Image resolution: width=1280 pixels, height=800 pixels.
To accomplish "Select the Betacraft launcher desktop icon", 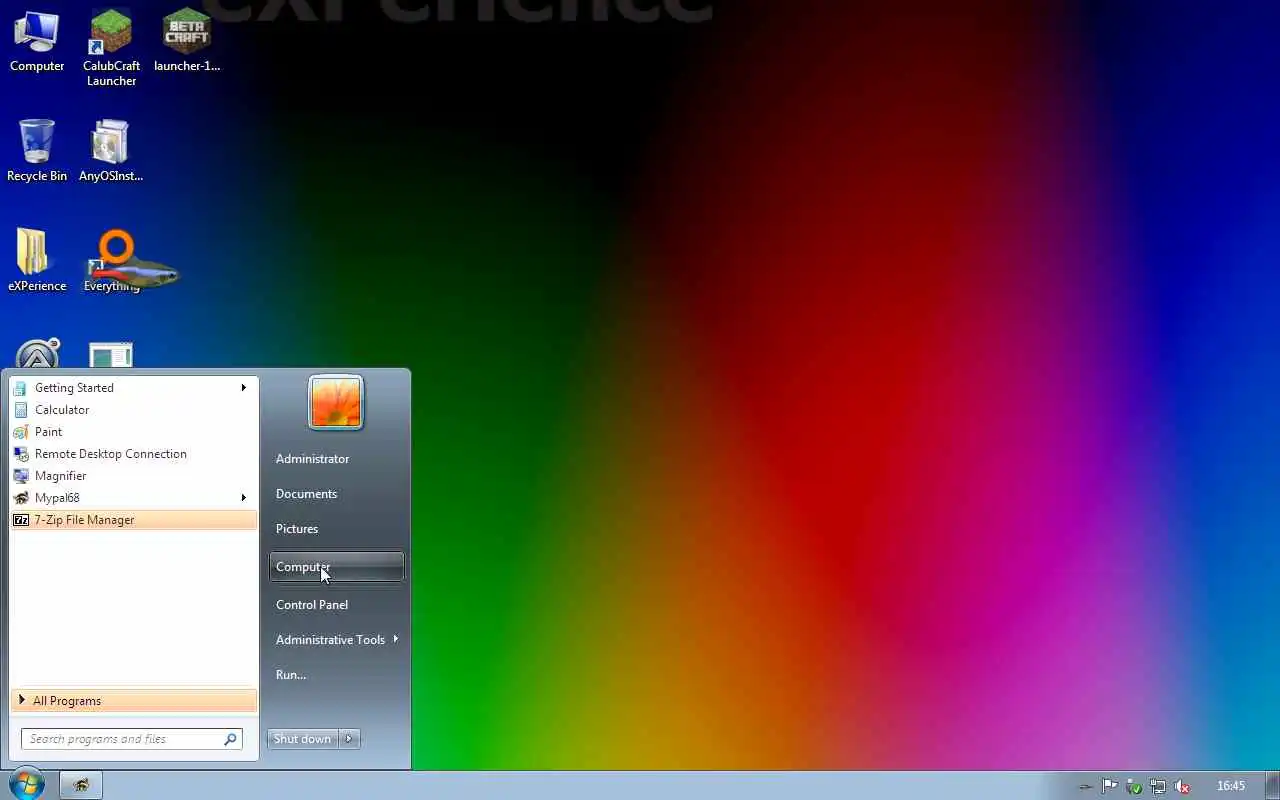I will coord(187,42).
